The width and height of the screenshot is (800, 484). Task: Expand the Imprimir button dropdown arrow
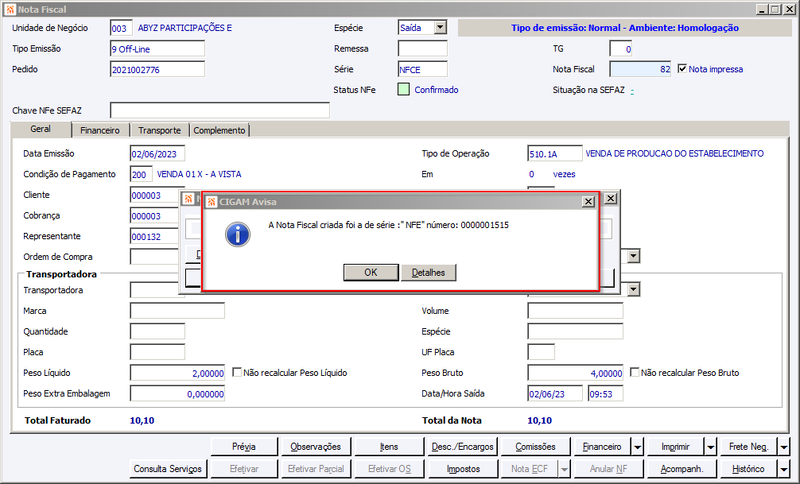click(x=711, y=447)
